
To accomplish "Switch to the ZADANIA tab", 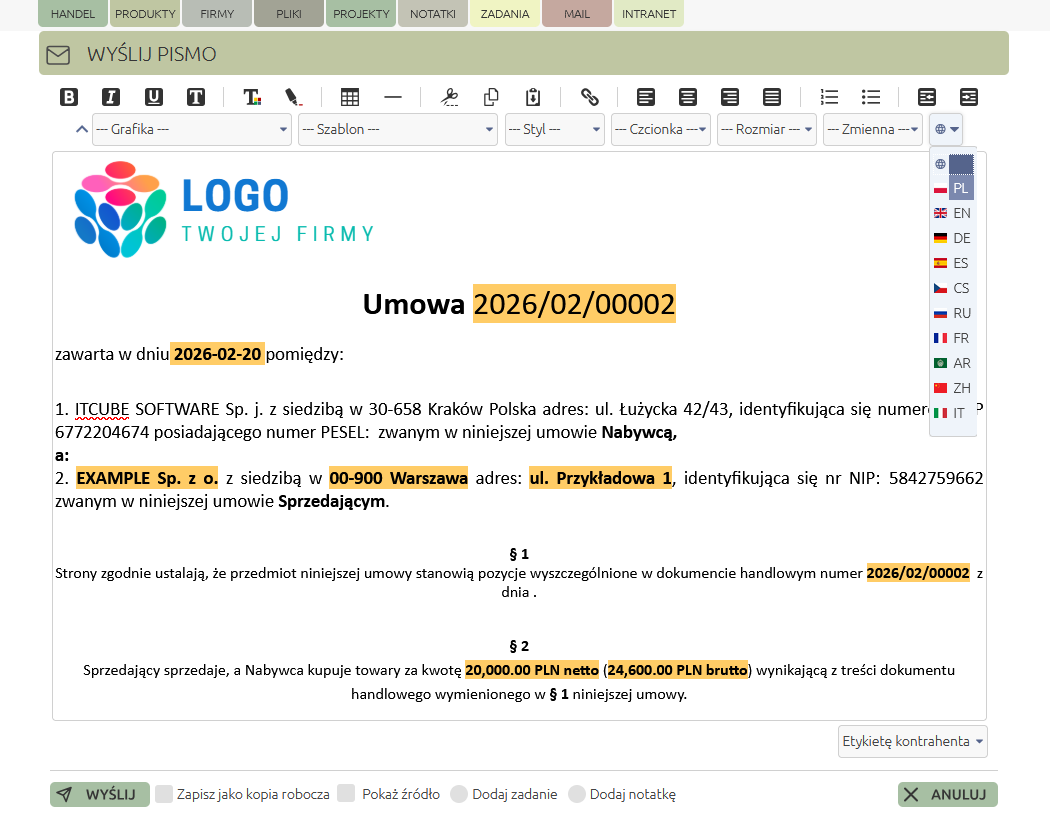I will 505,14.
